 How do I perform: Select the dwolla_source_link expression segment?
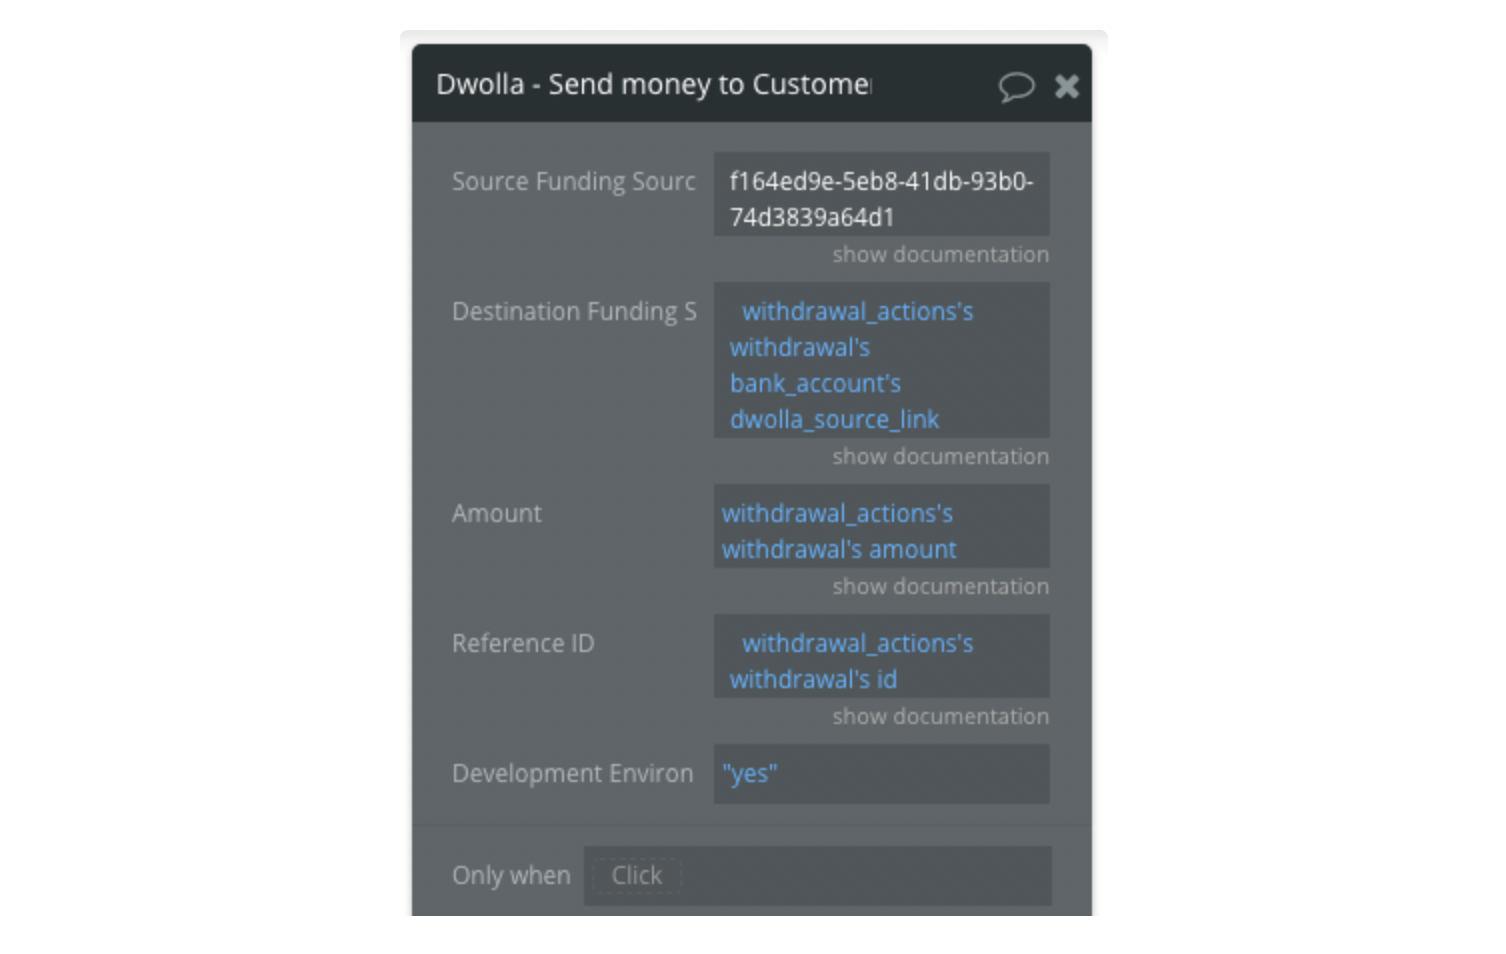[x=834, y=419]
